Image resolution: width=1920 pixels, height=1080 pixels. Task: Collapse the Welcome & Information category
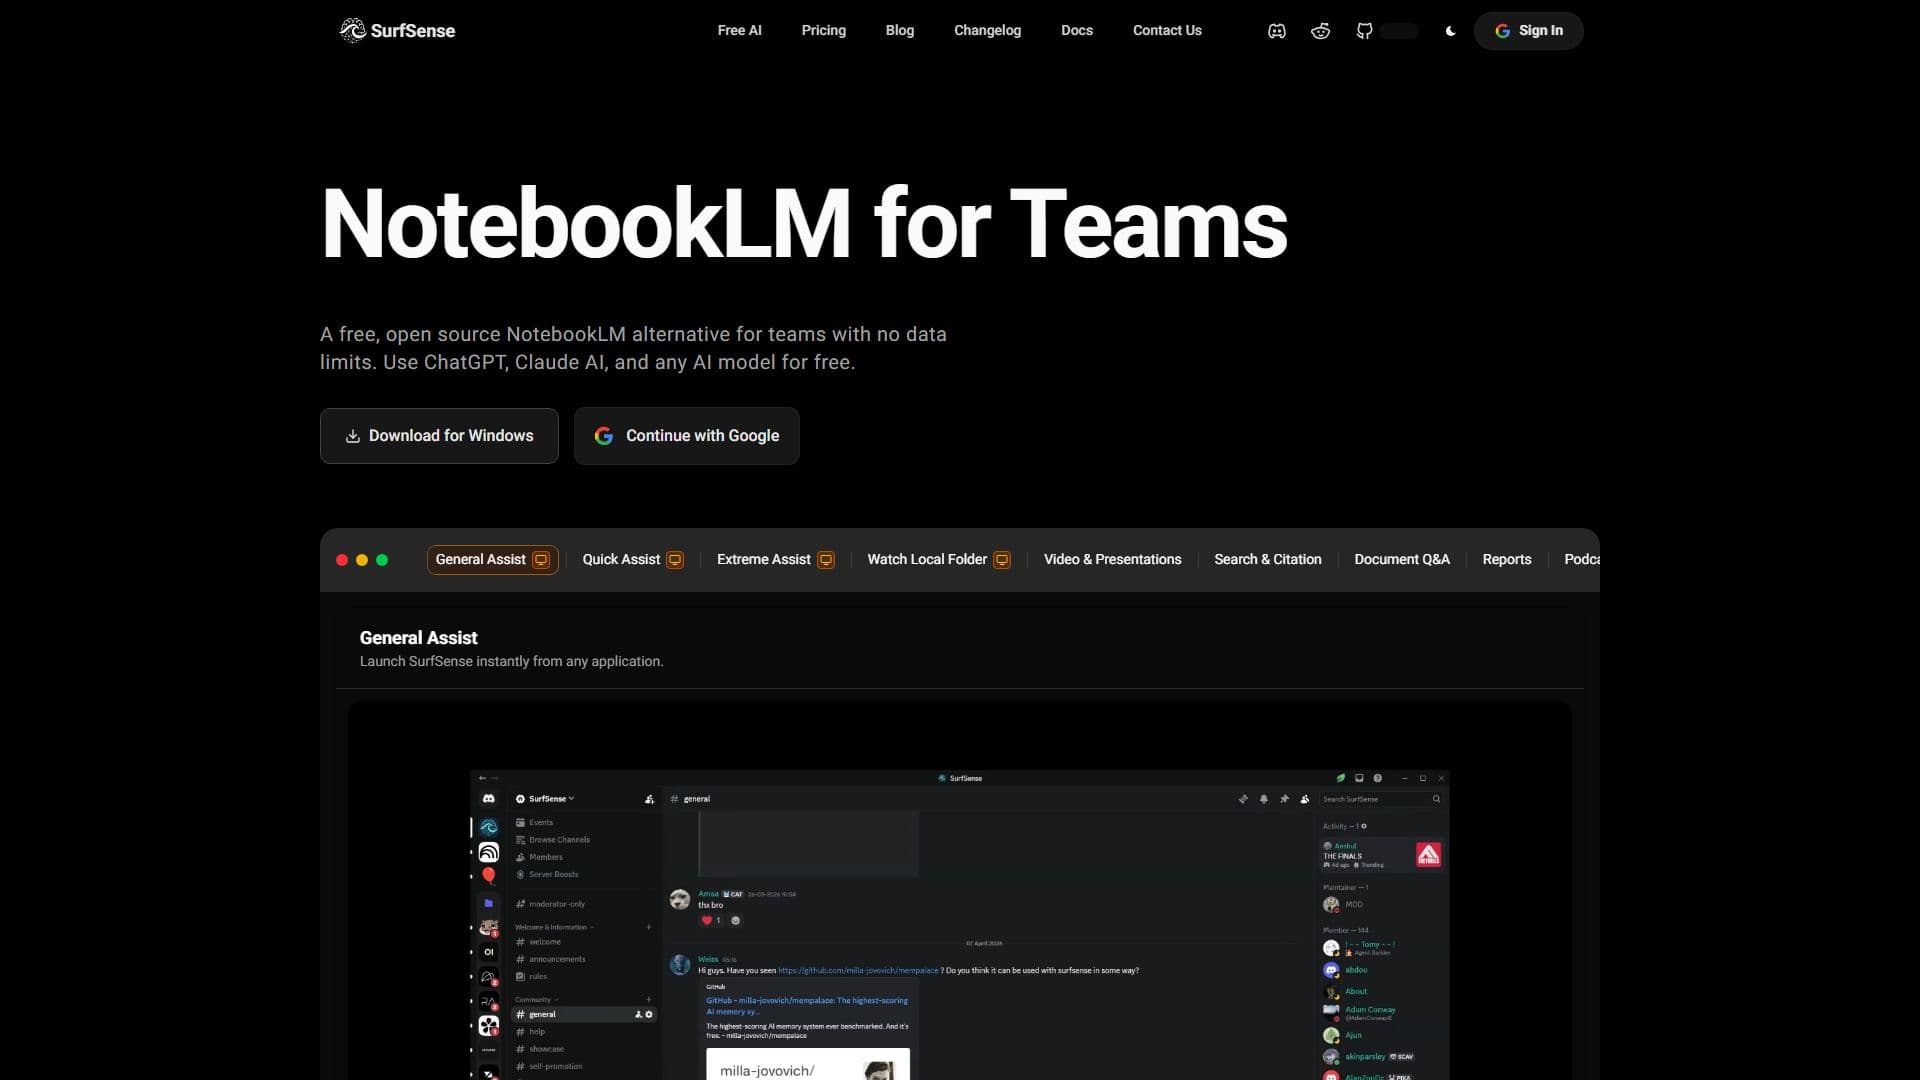pyautogui.click(x=553, y=927)
